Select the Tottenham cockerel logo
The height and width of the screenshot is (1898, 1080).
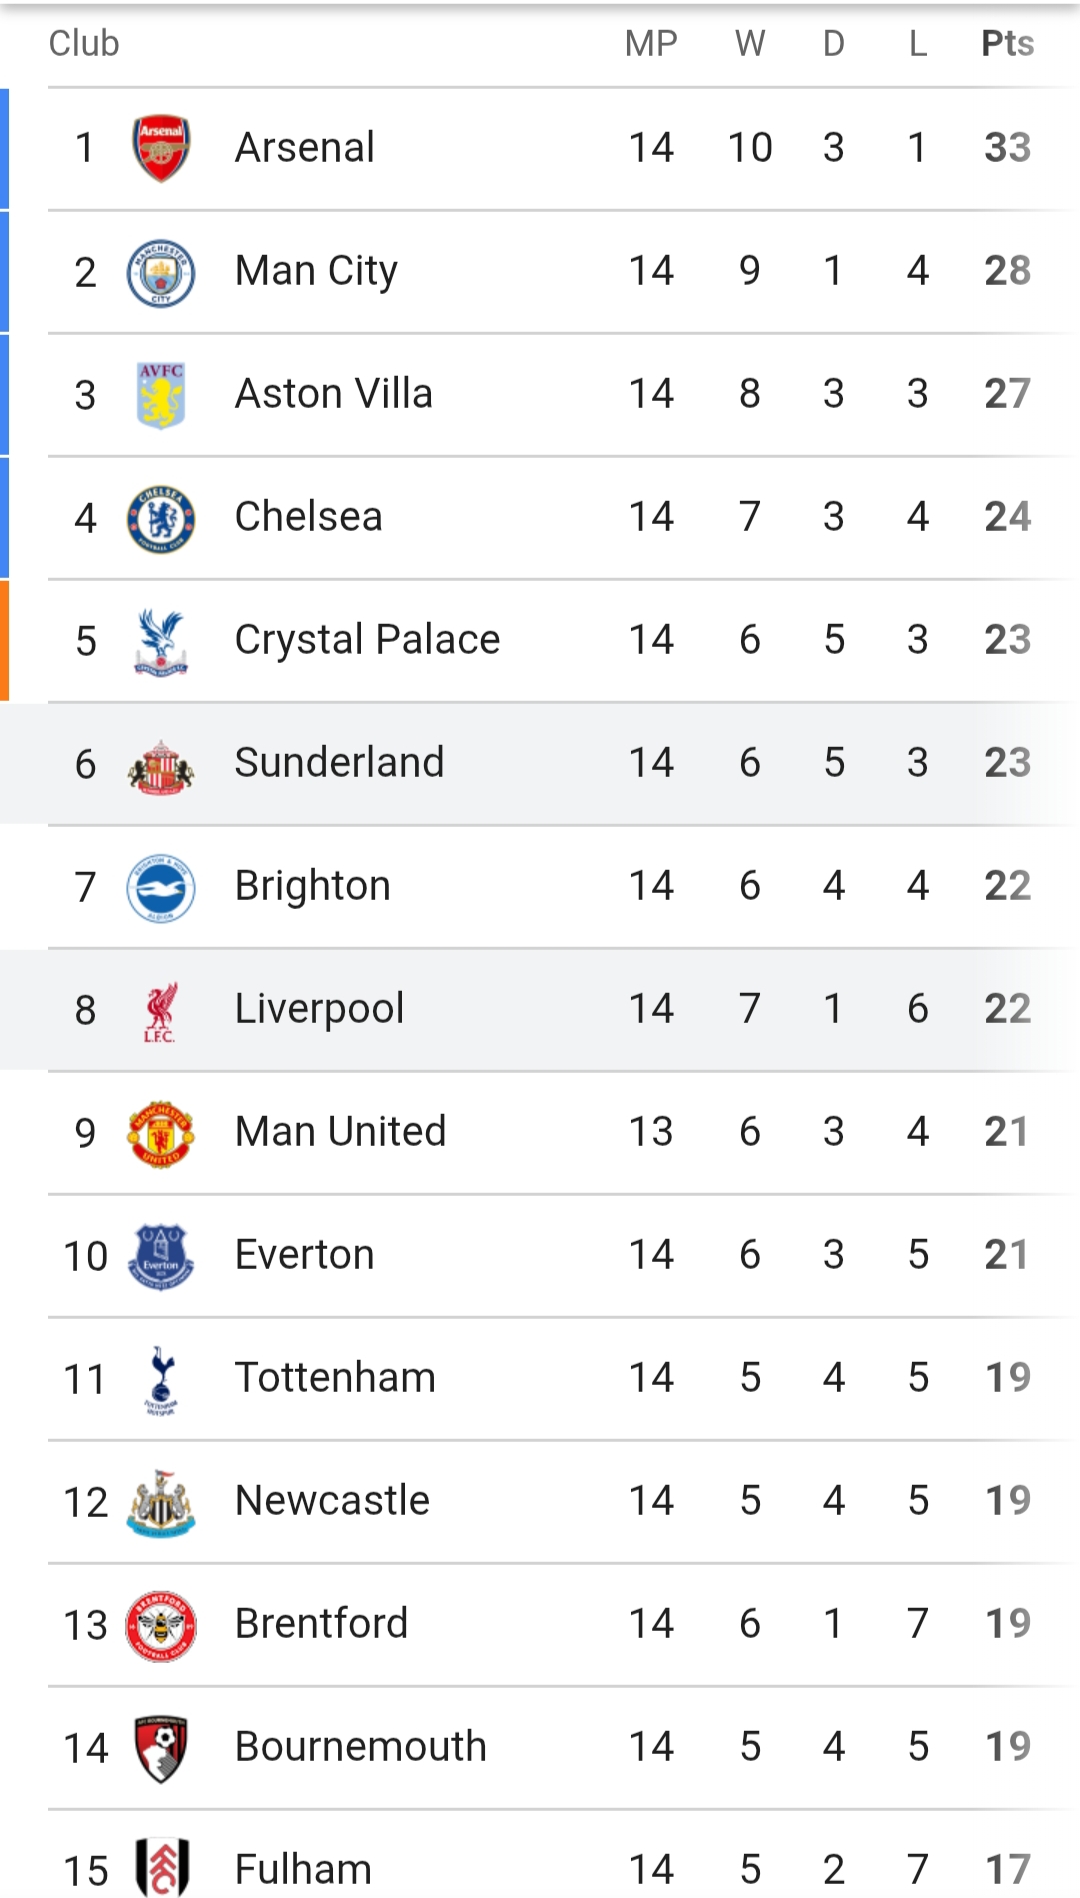[x=161, y=1379]
